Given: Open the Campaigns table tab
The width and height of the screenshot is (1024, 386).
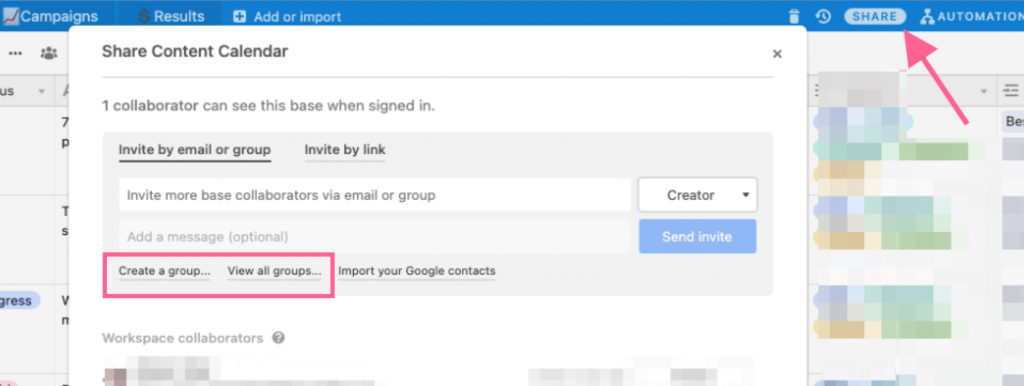Looking at the screenshot, I should click(x=51, y=16).
